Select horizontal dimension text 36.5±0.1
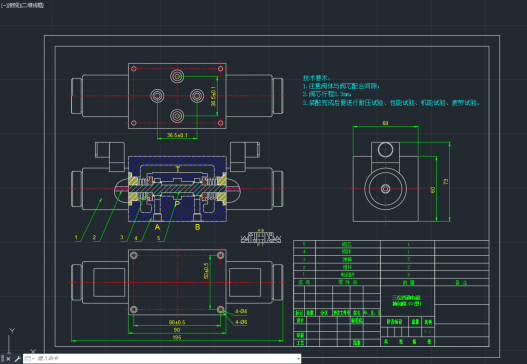Screen dimensions: 527x364 click(x=177, y=135)
